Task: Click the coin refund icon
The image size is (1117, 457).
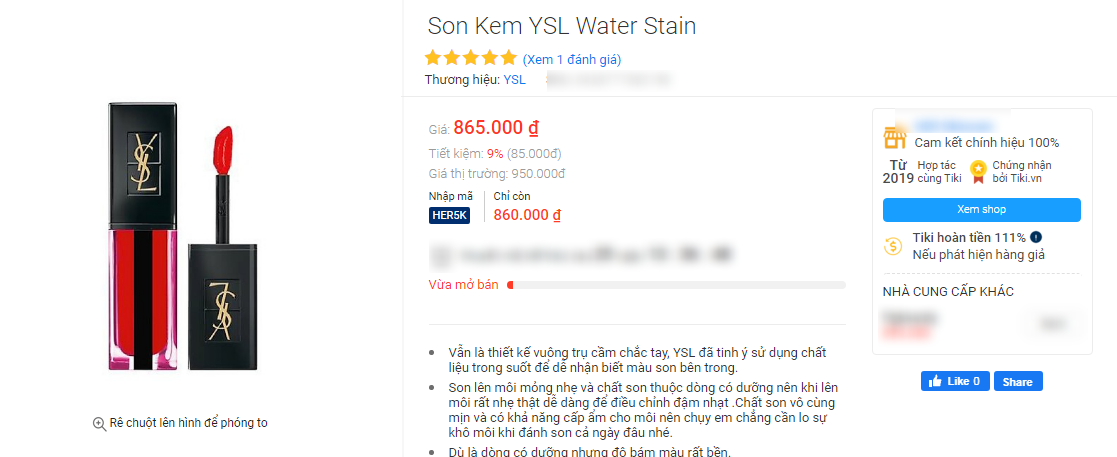Action: [894, 245]
